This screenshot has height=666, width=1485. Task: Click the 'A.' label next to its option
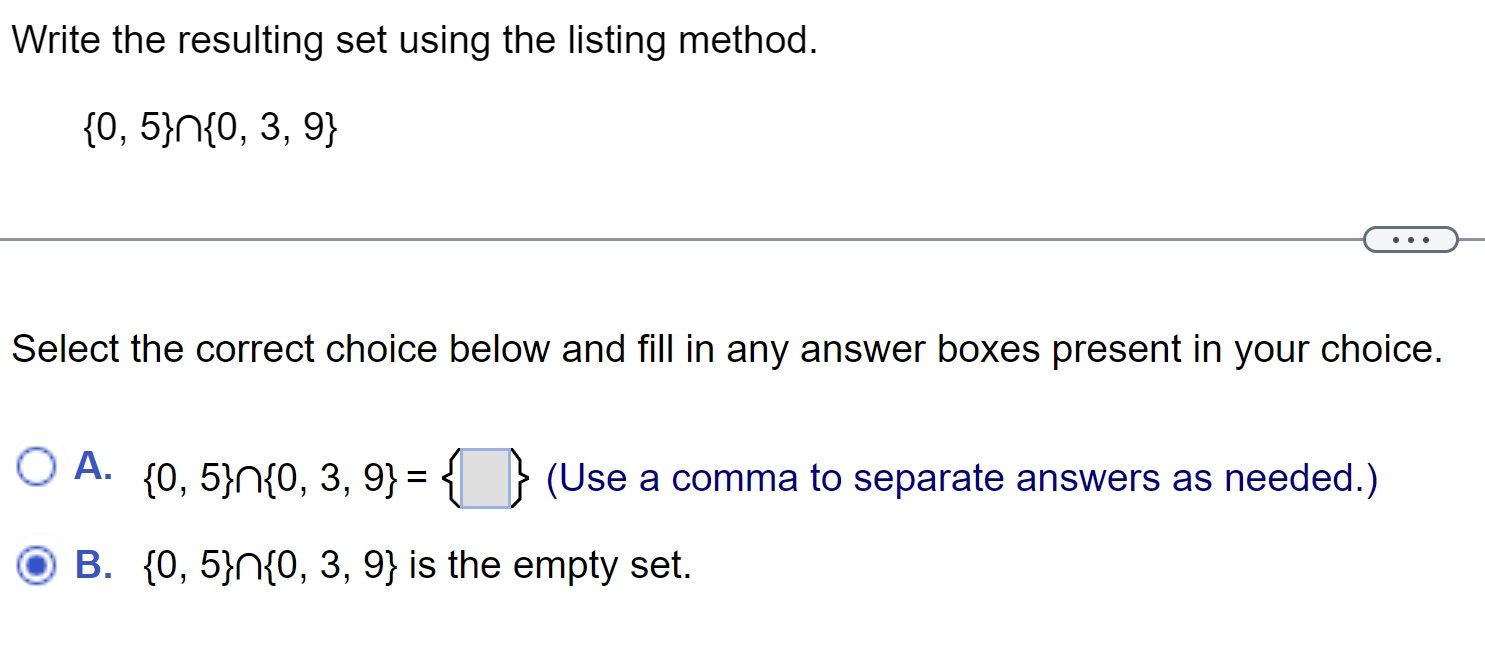pos(92,466)
